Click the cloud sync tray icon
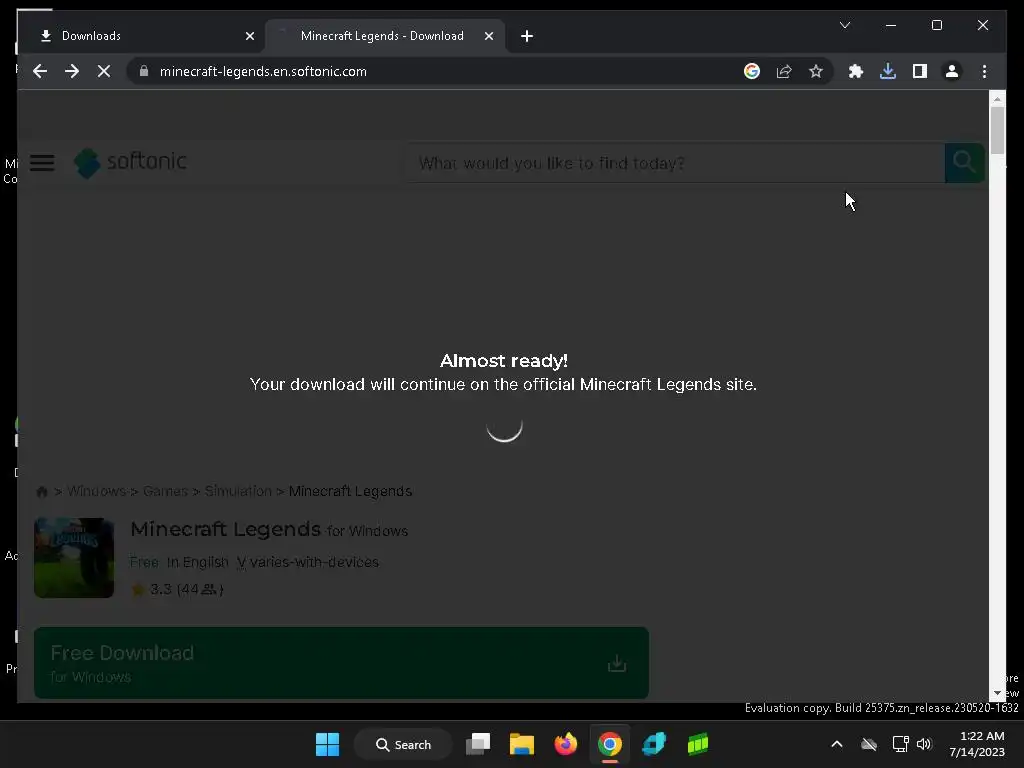Image resolution: width=1024 pixels, height=768 pixels. point(869,744)
